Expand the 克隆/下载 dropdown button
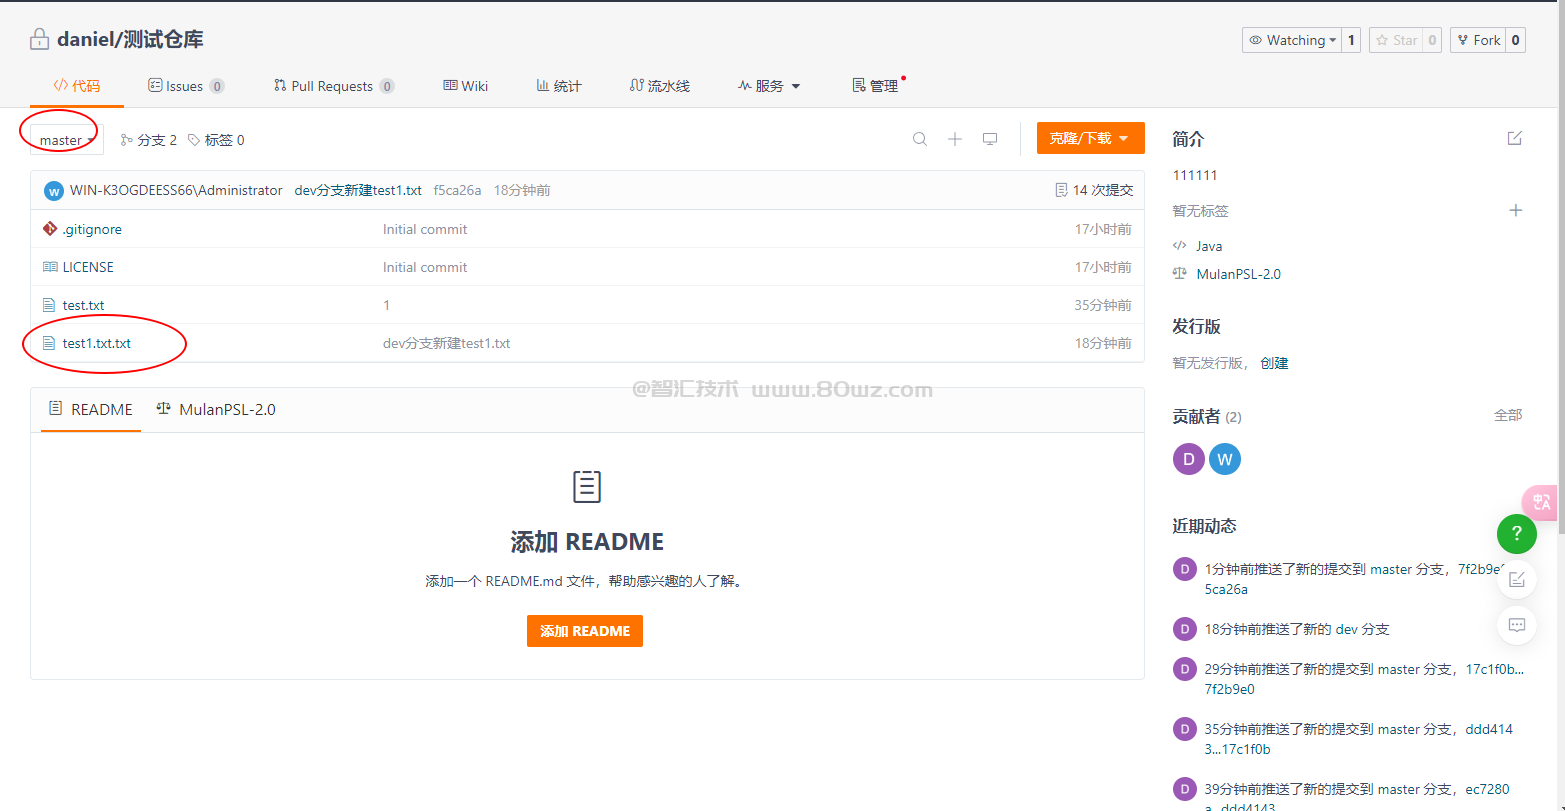 [1090, 138]
